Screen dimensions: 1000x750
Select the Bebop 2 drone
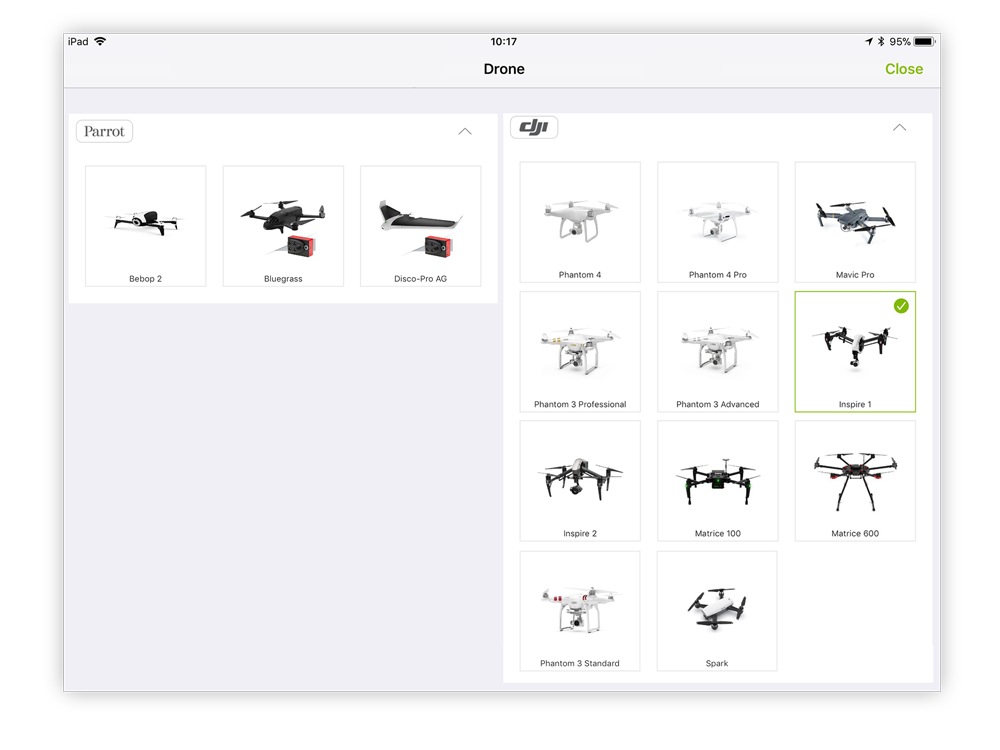click(x=145, y=226)
